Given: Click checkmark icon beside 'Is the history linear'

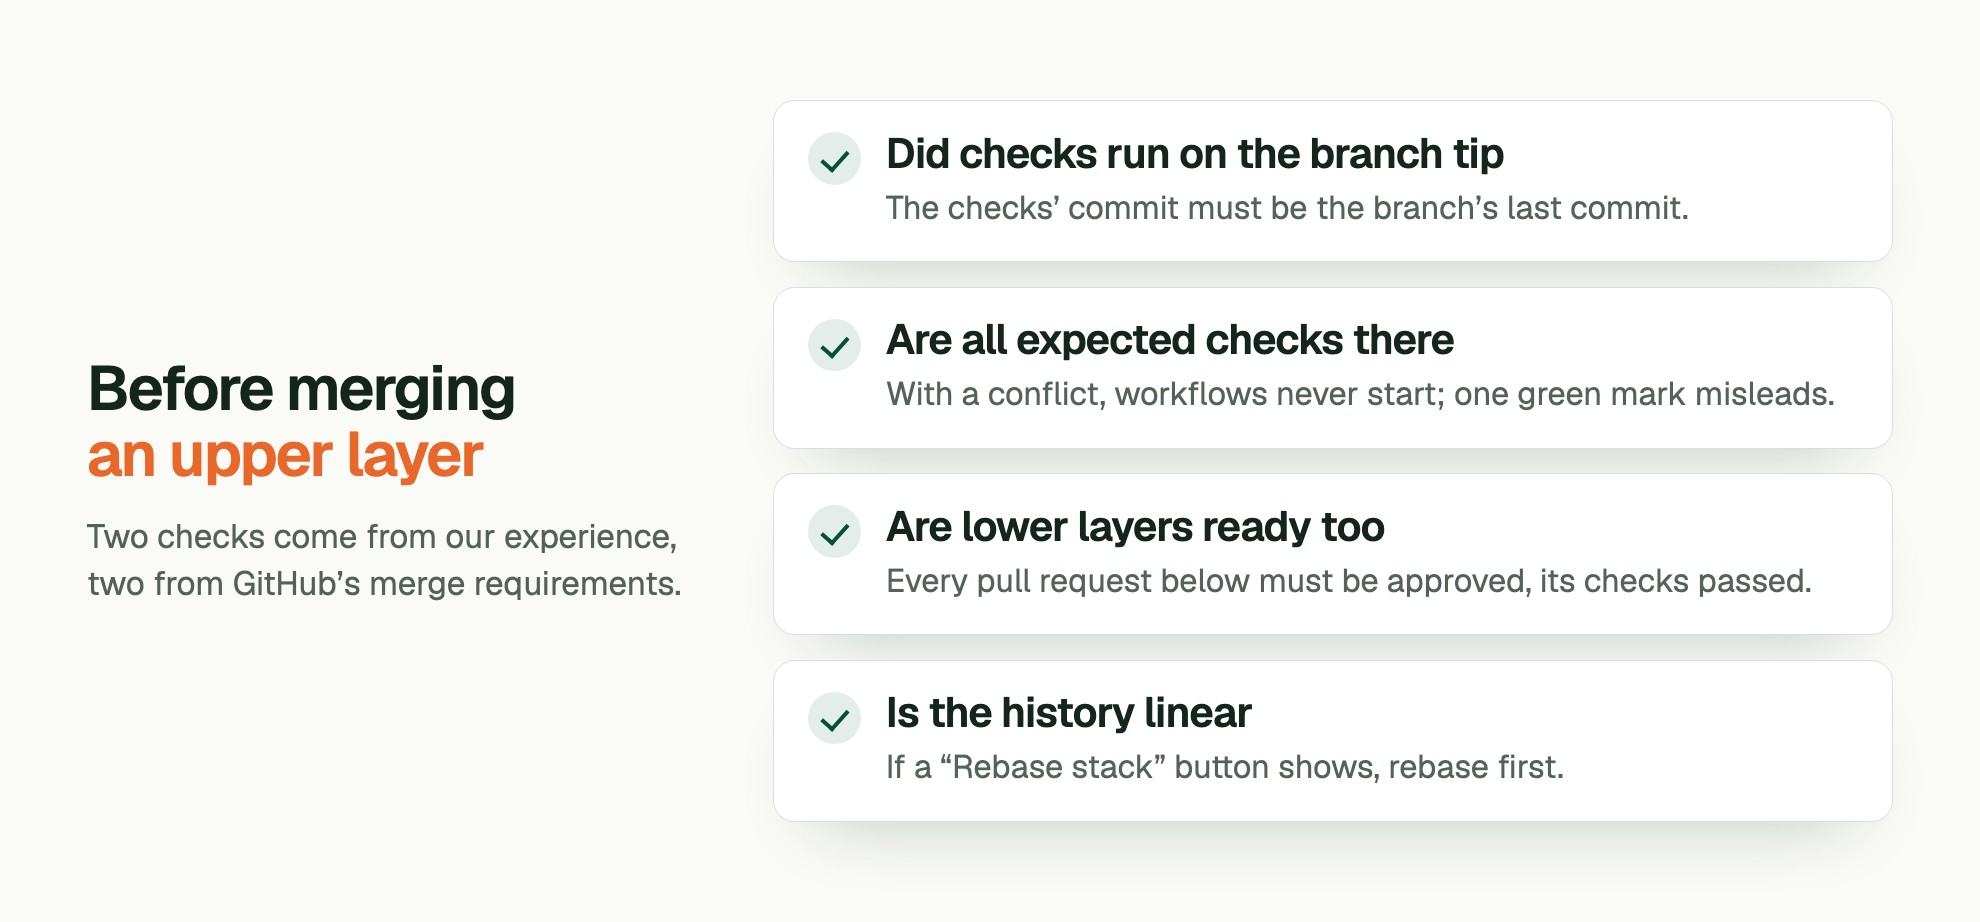Looking at the screenshot, I should click(x=834, y=718).
